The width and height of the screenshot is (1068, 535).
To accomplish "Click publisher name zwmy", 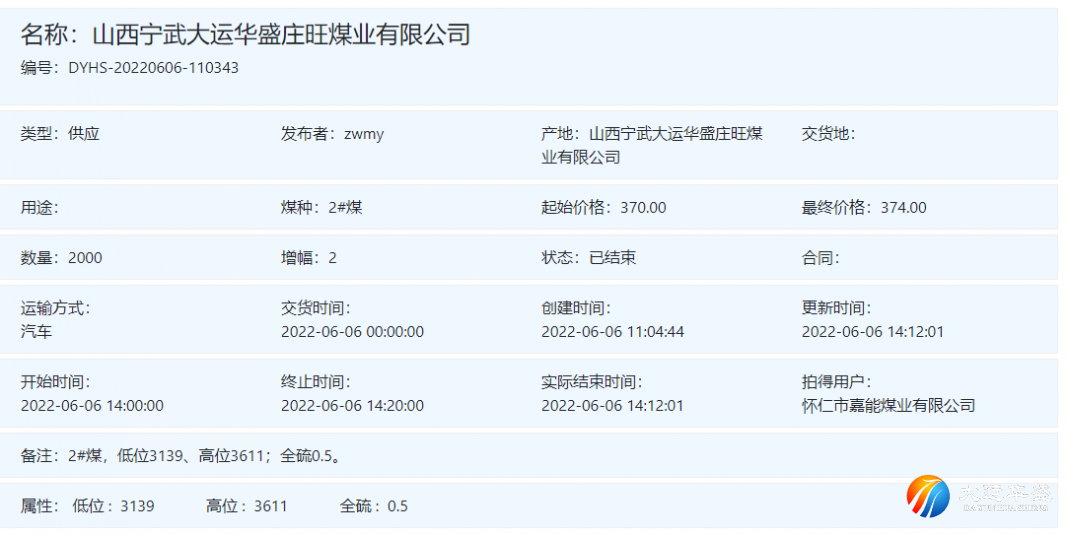I will pyautogui.click(x=363, y=134).
